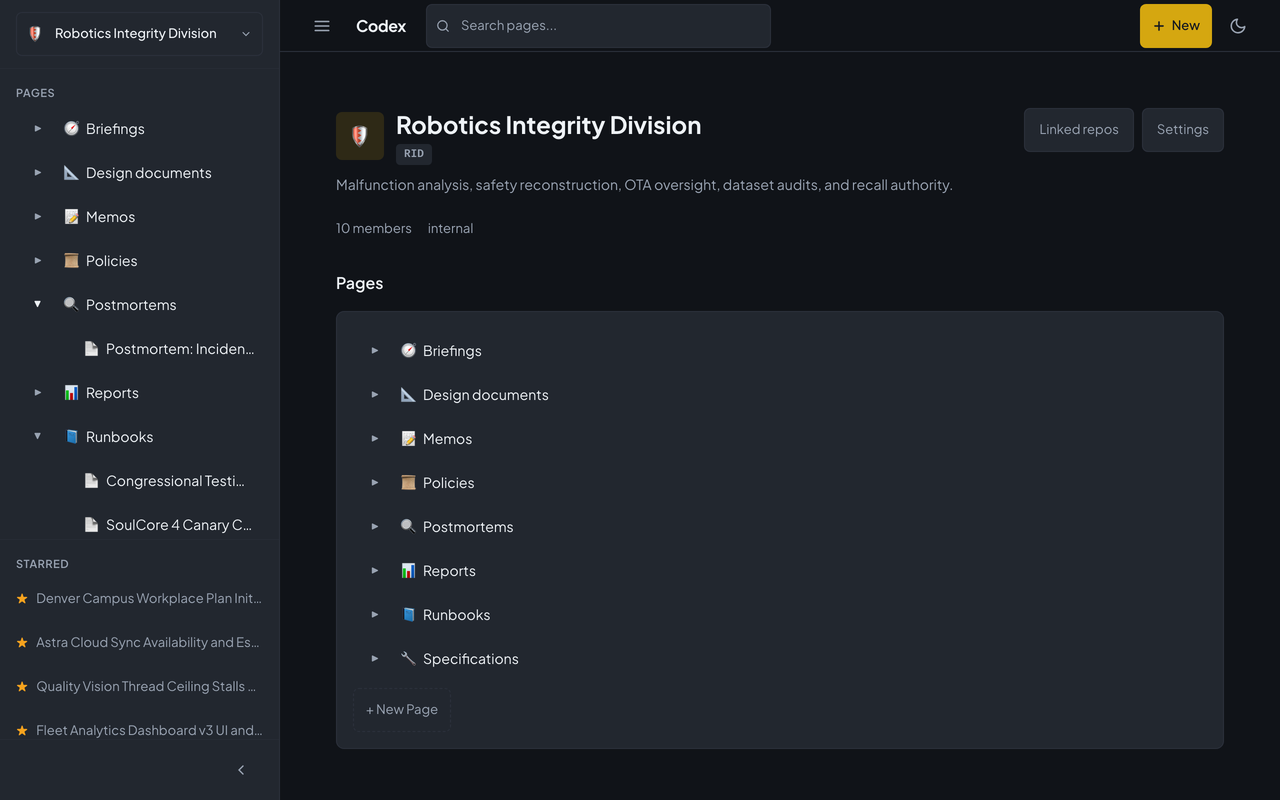The image size is (1280, 800).
Task: Click the Codex logo text
Action: click(381, 26)
